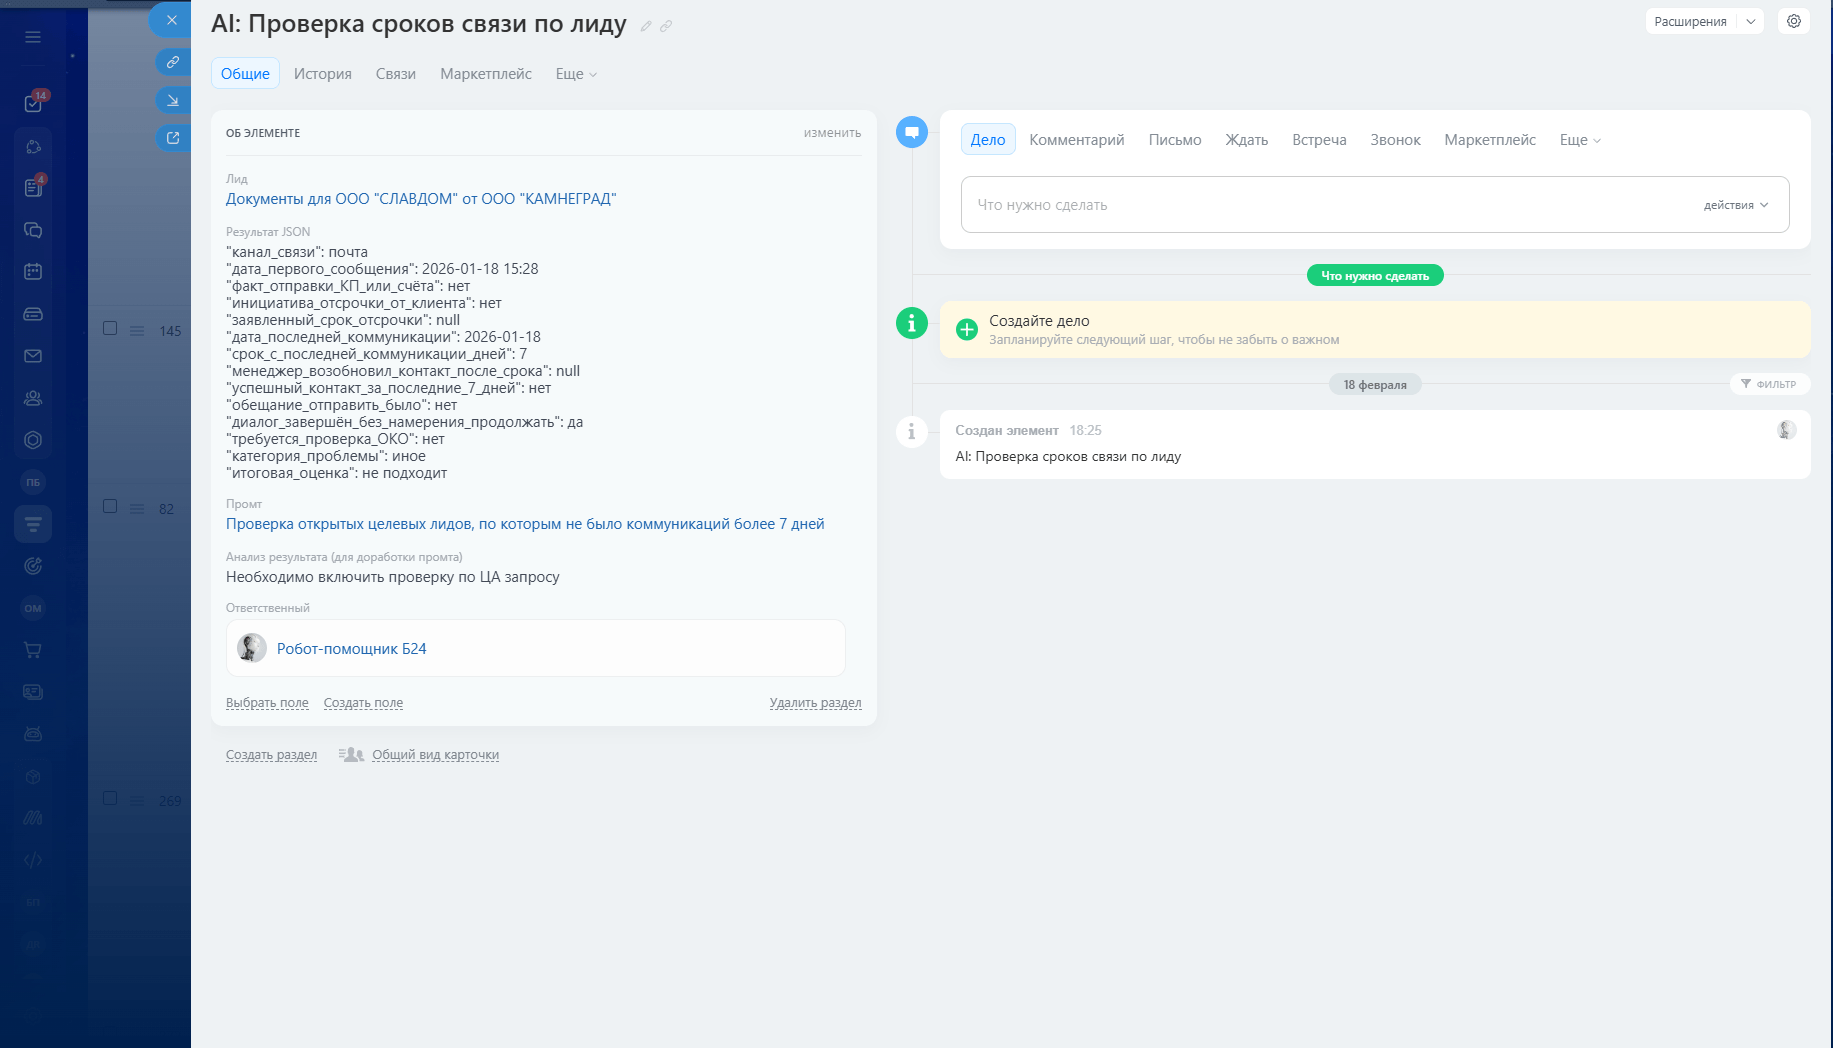Open the card settings gear icon
Image resolution: width=1833 pixels, height=1048 pixels.
coord(1794,21)
